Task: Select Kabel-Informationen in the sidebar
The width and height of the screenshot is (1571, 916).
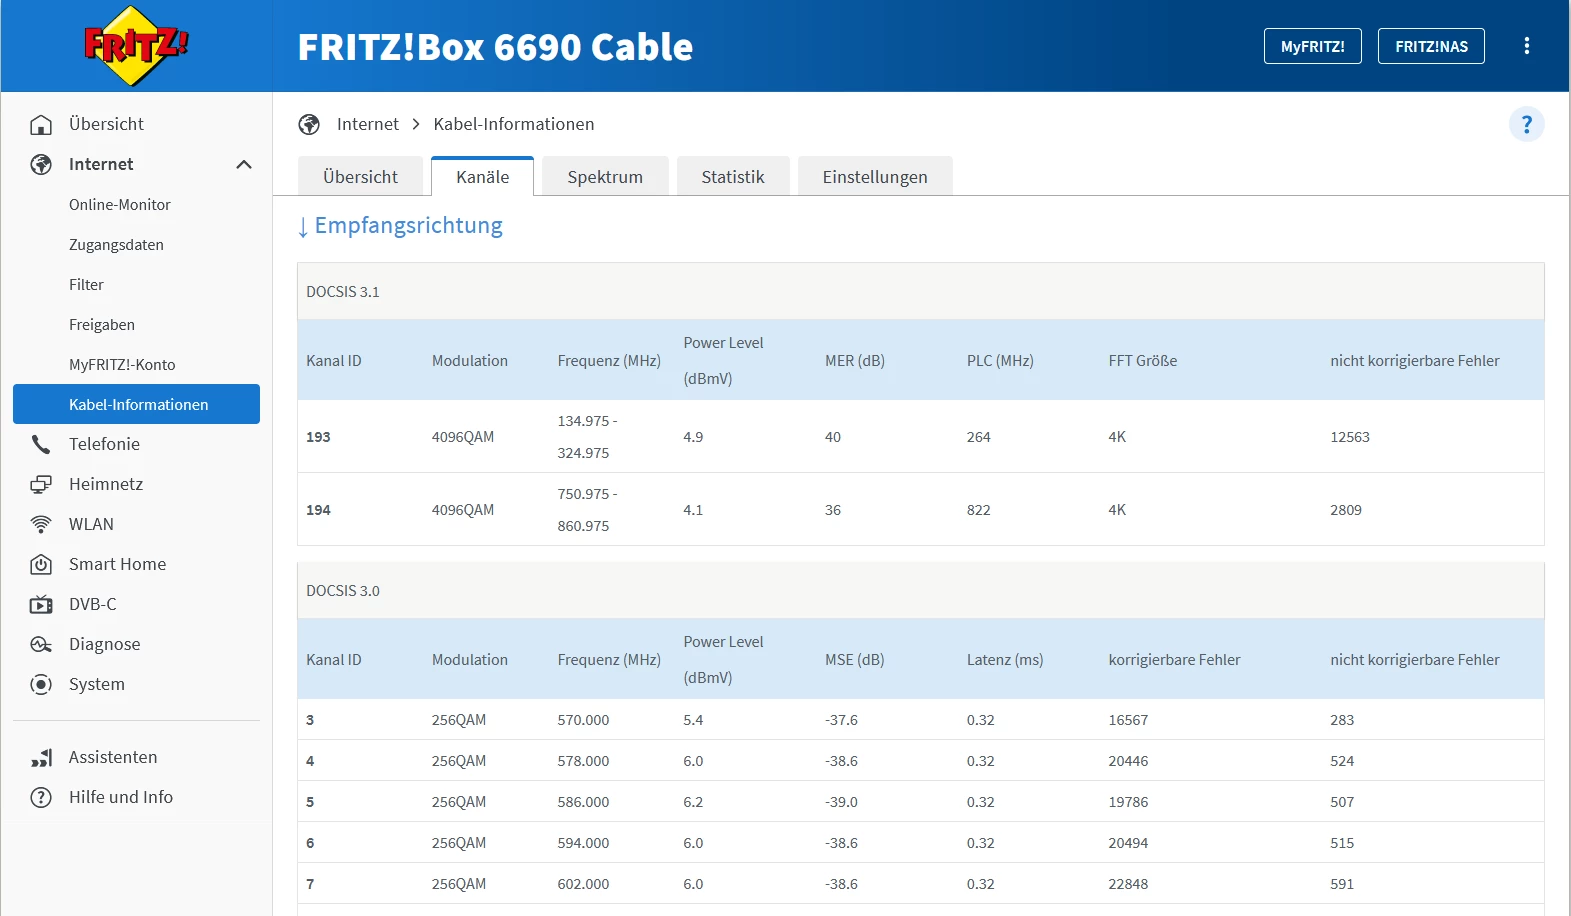Action: click(136, 404)
